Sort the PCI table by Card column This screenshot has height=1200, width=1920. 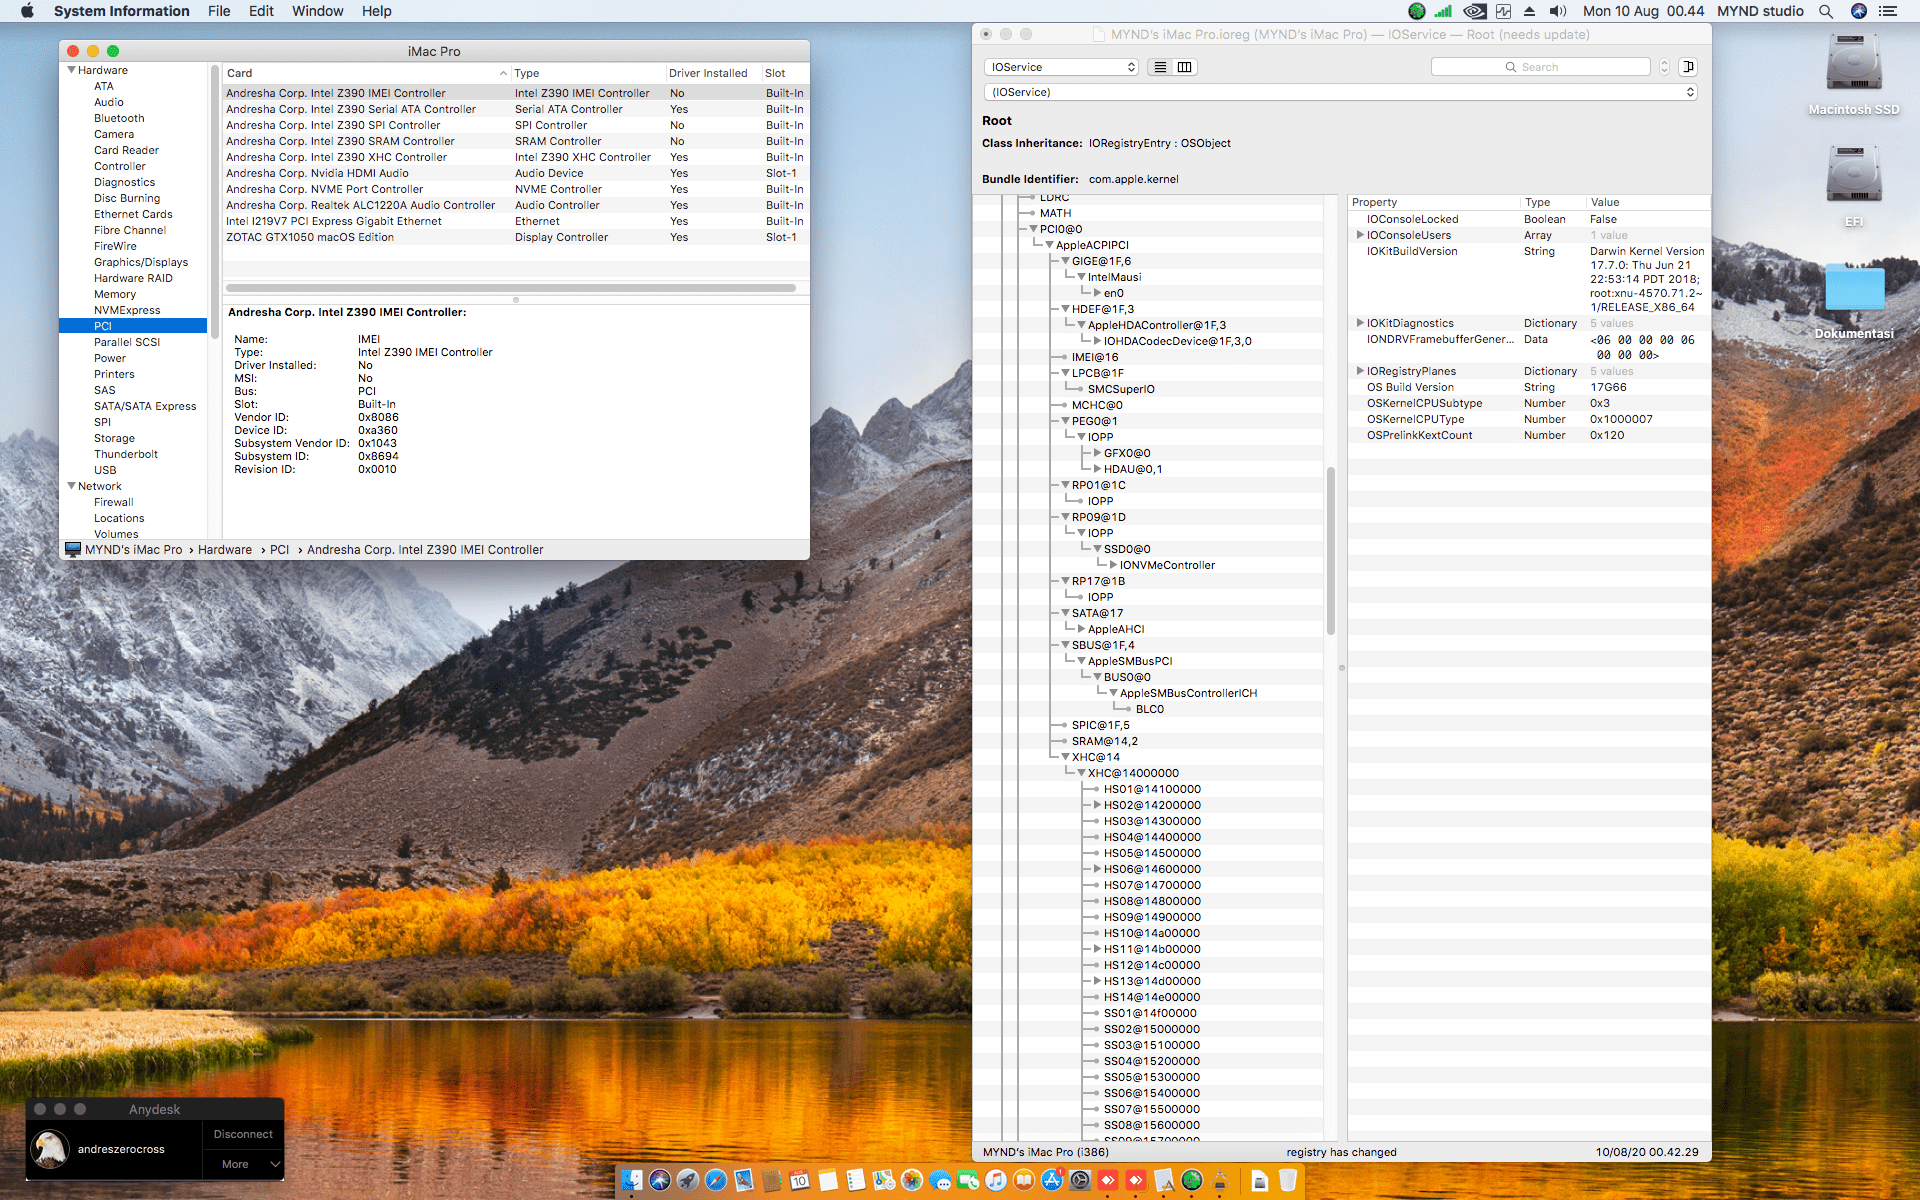[x=366, y=73]
